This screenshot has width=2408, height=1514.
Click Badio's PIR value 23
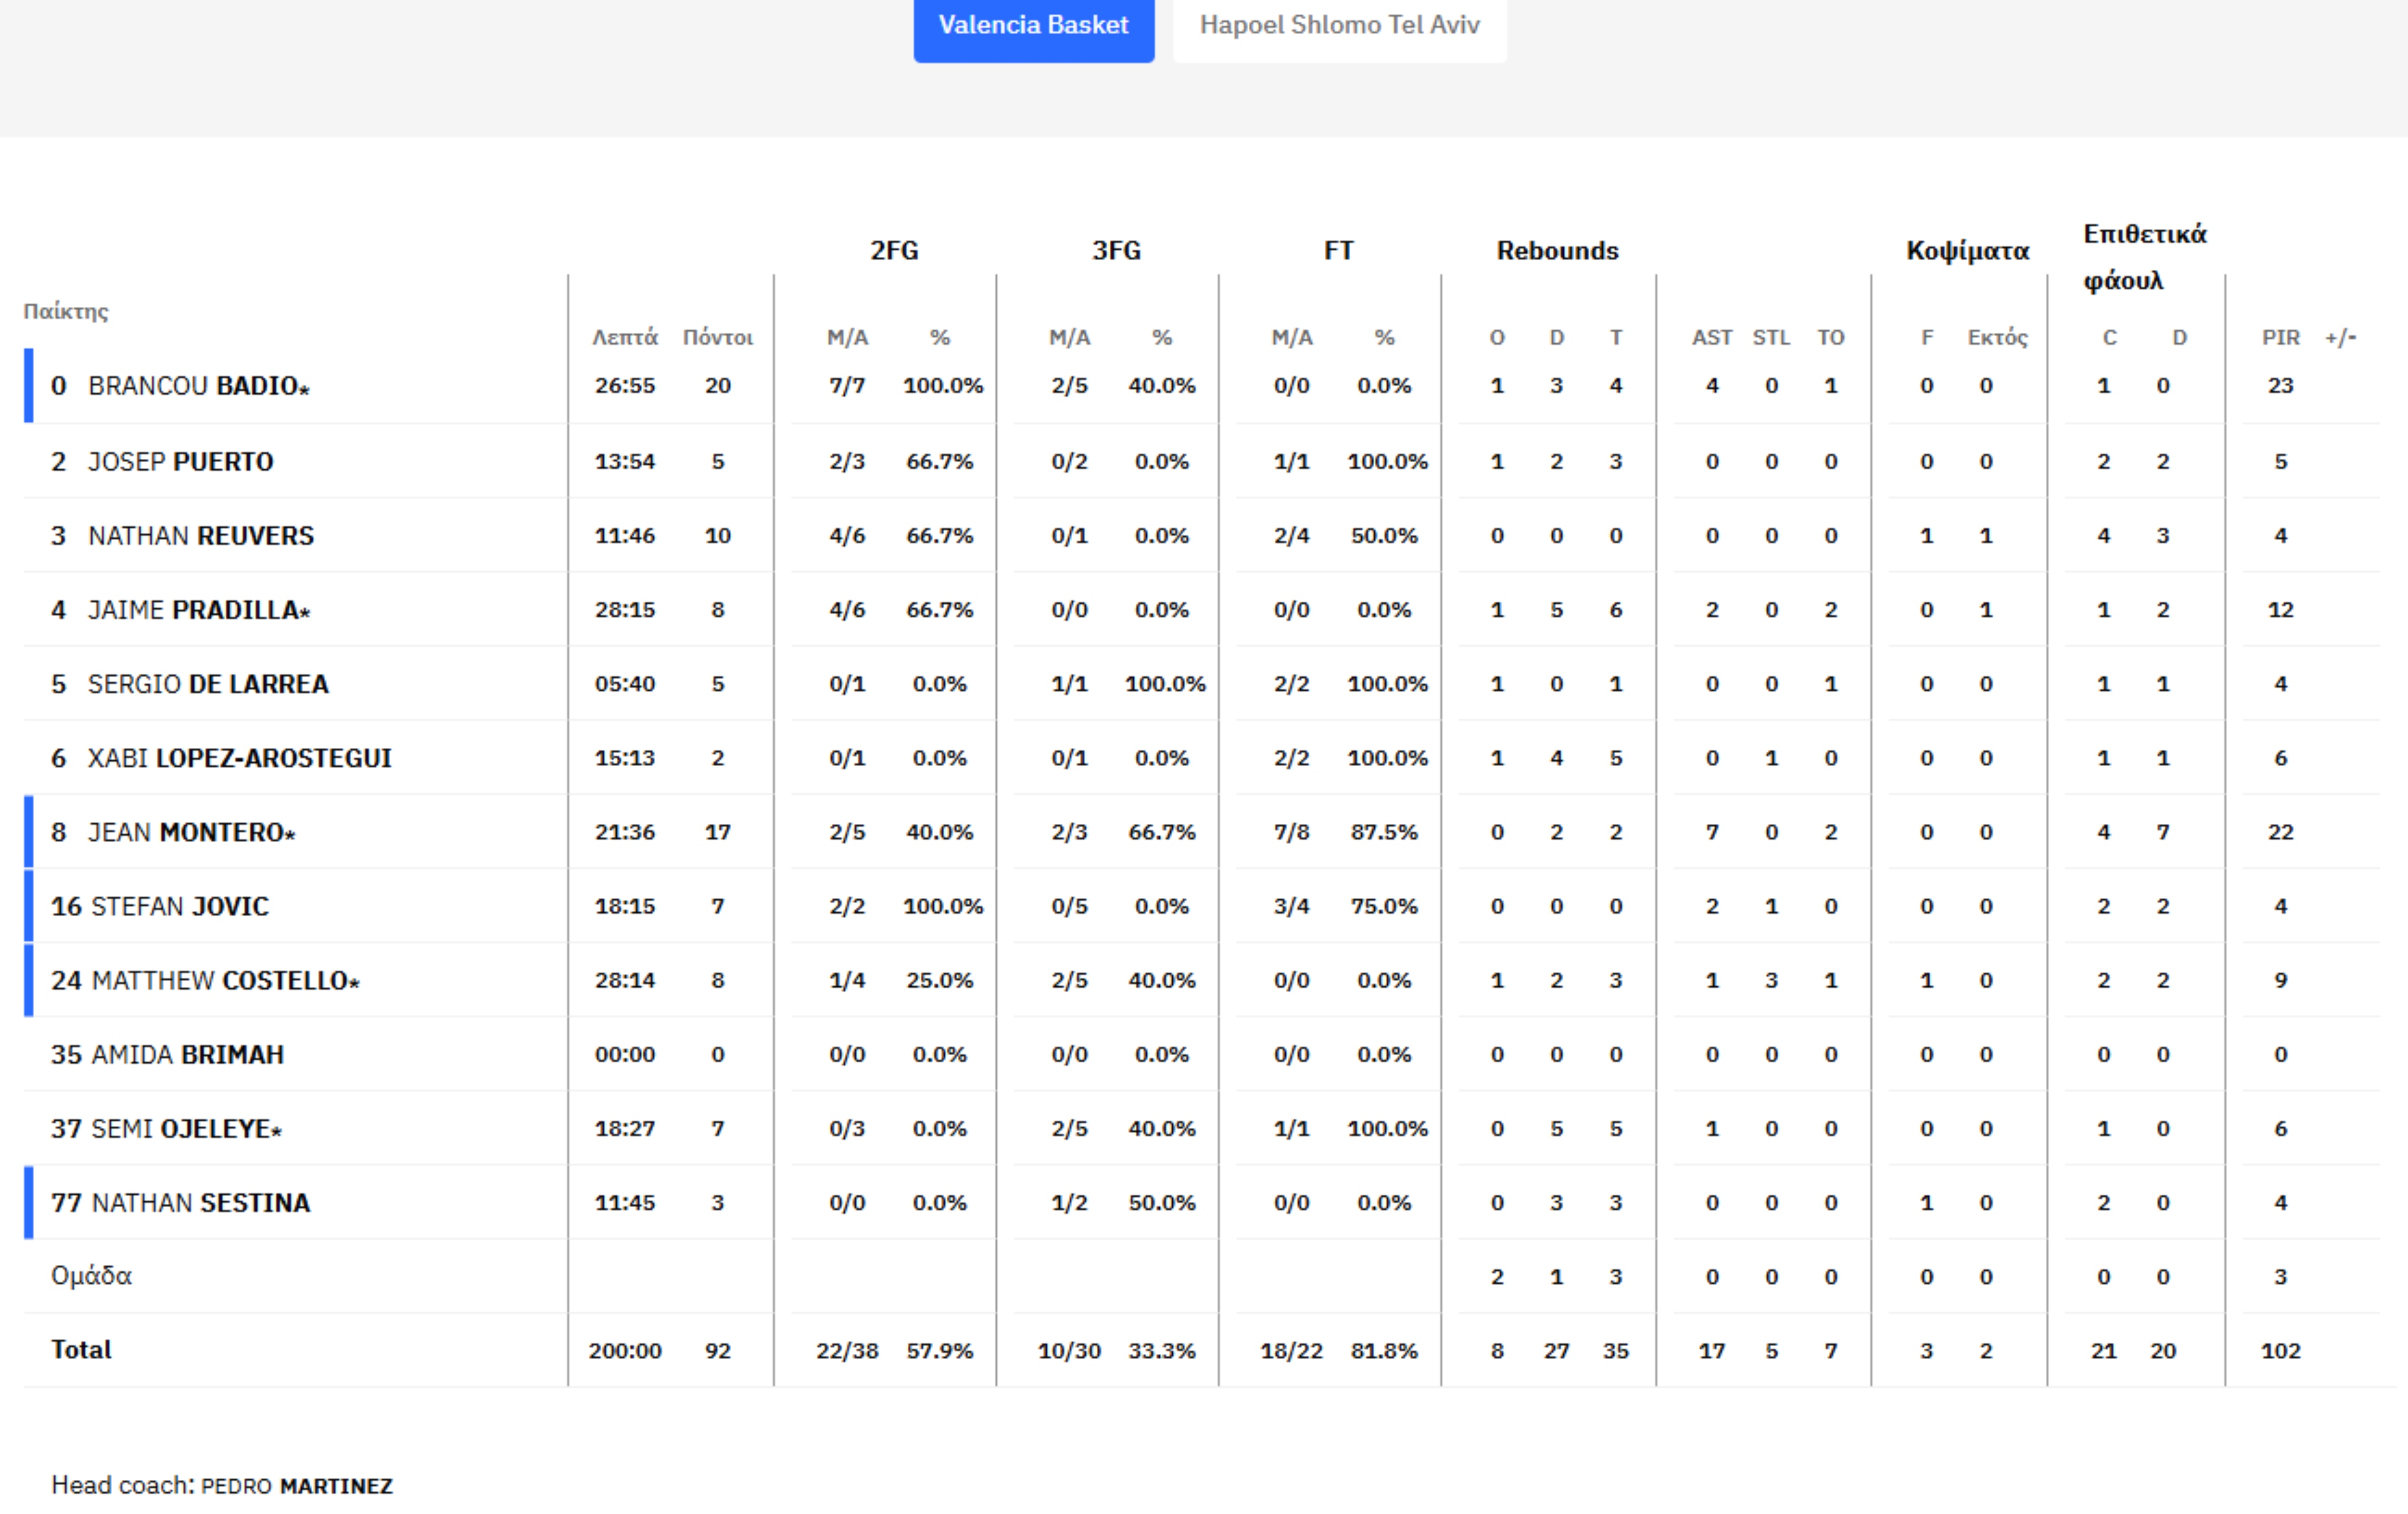point(2281,386)
